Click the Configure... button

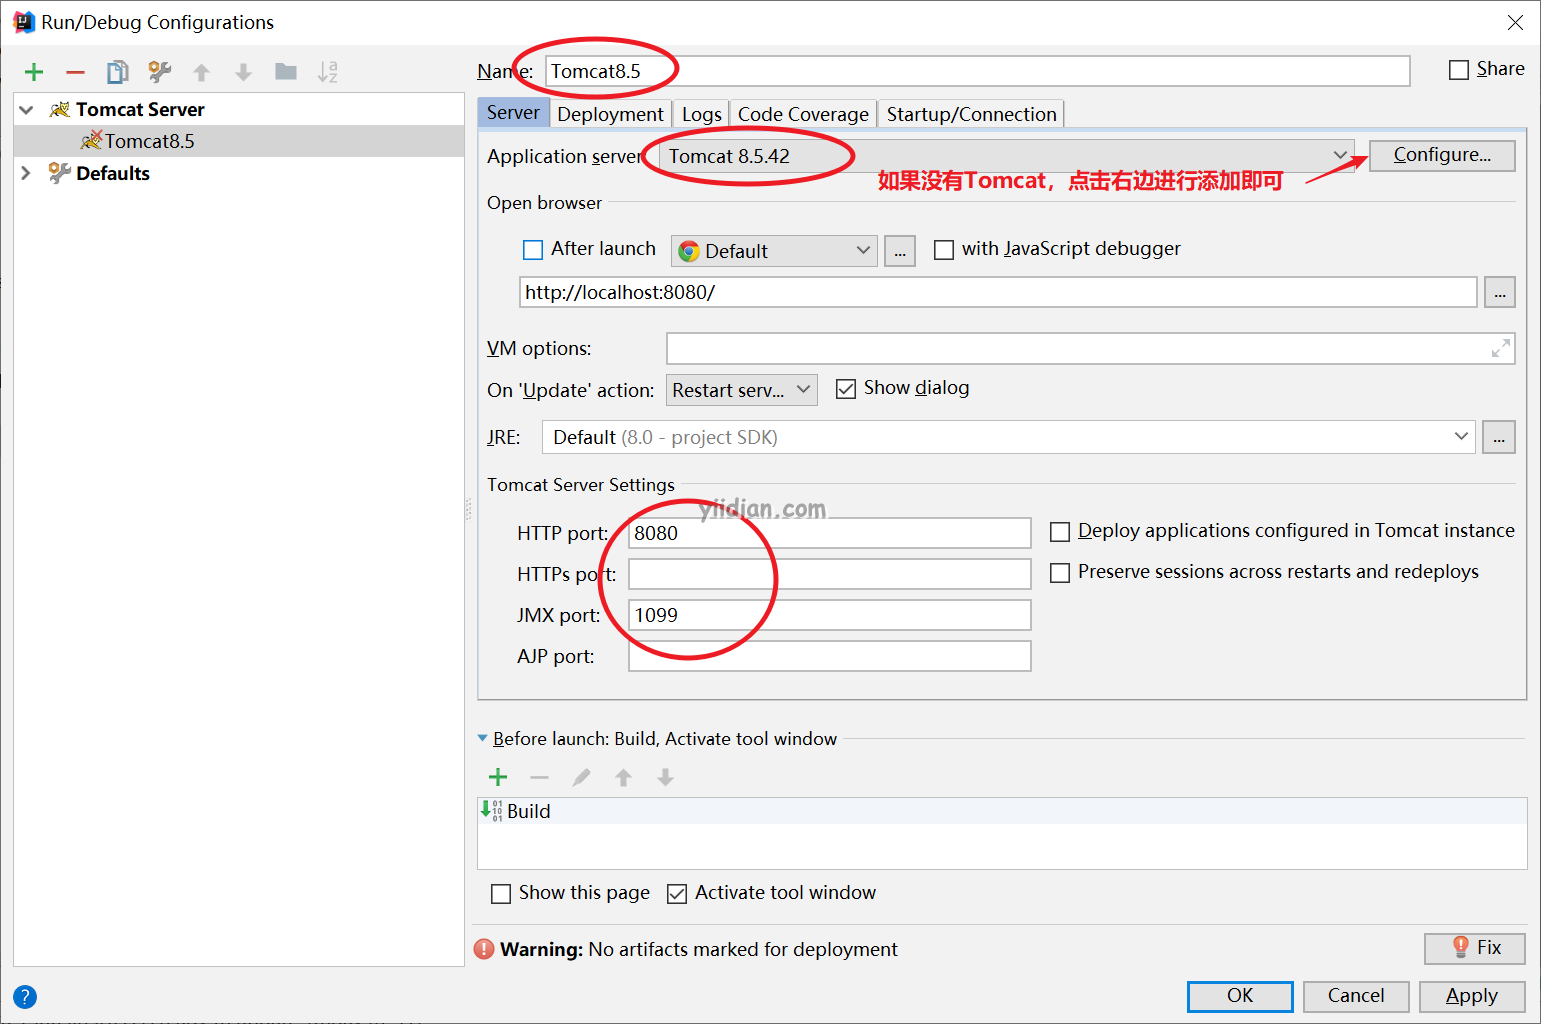pos(1442,155)
